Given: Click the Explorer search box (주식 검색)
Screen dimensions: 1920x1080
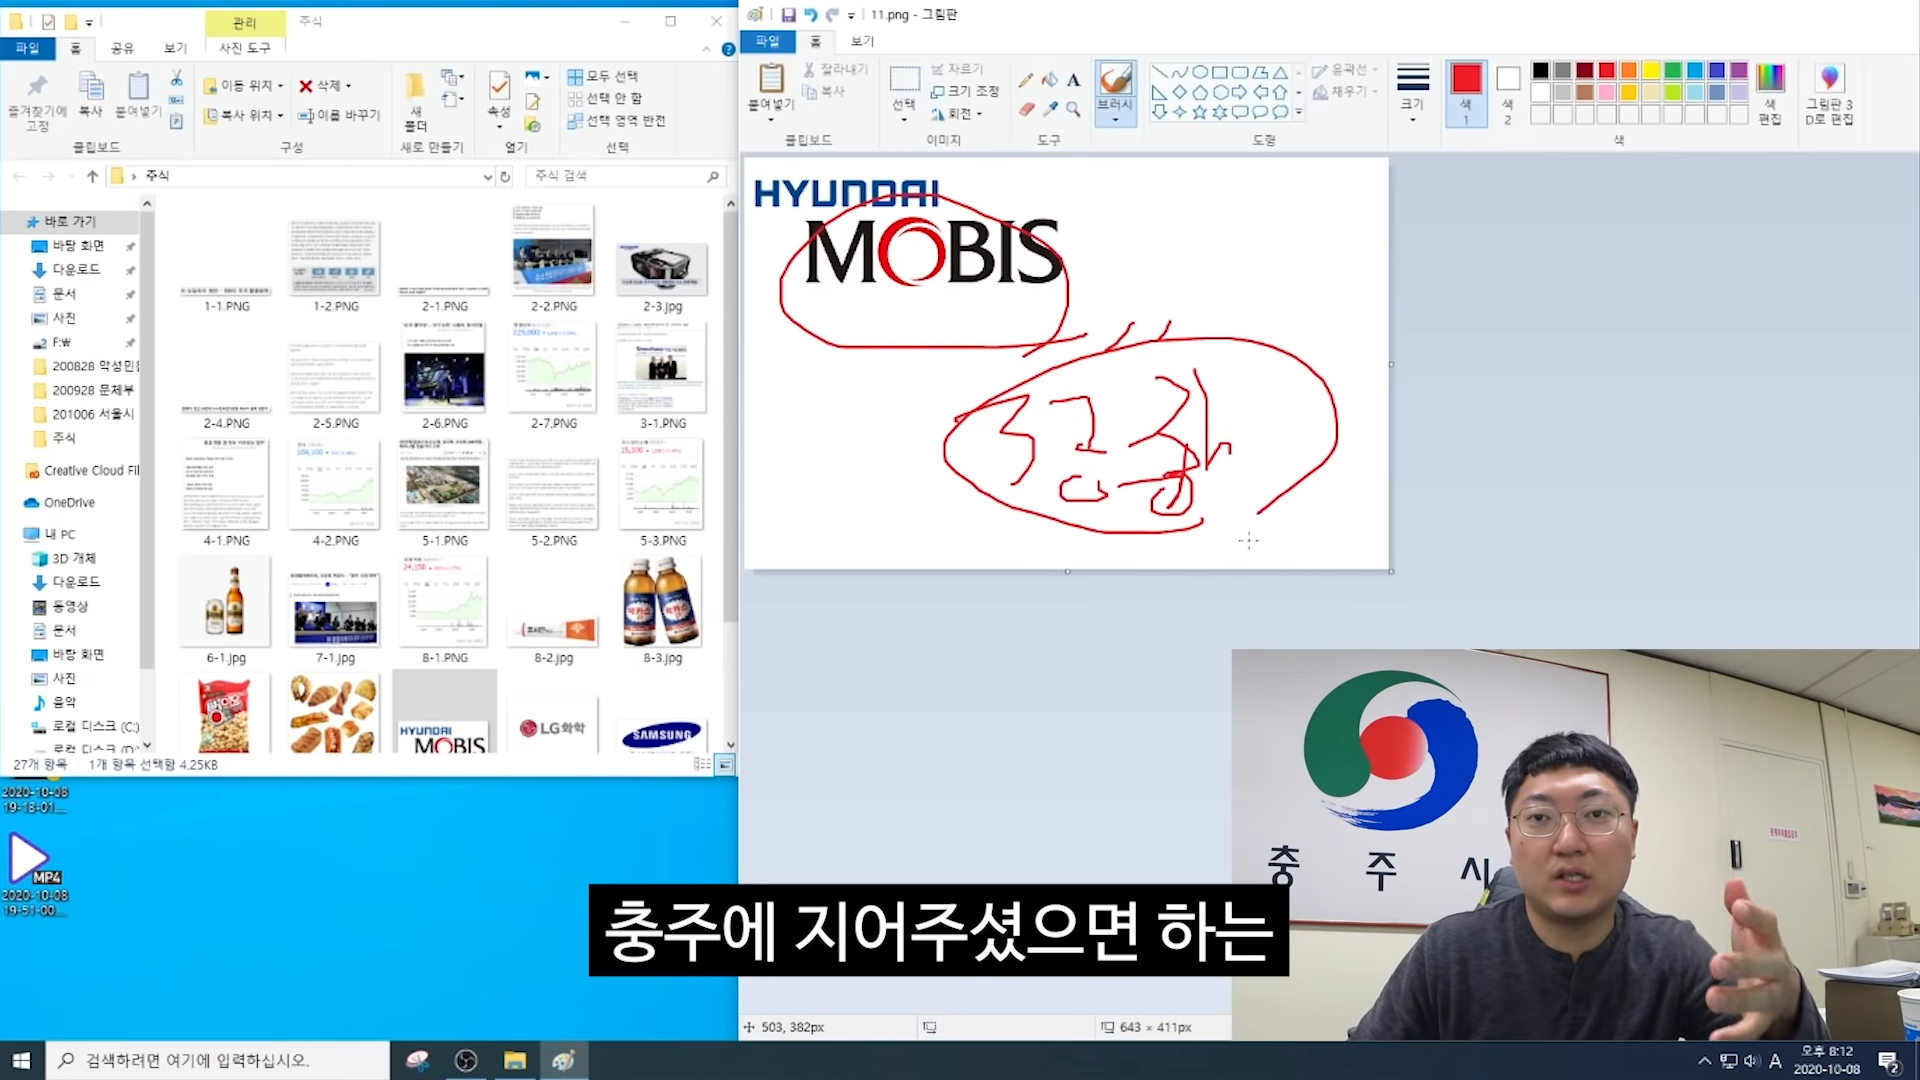Looking at the screenshot, I should click(625, 176).
